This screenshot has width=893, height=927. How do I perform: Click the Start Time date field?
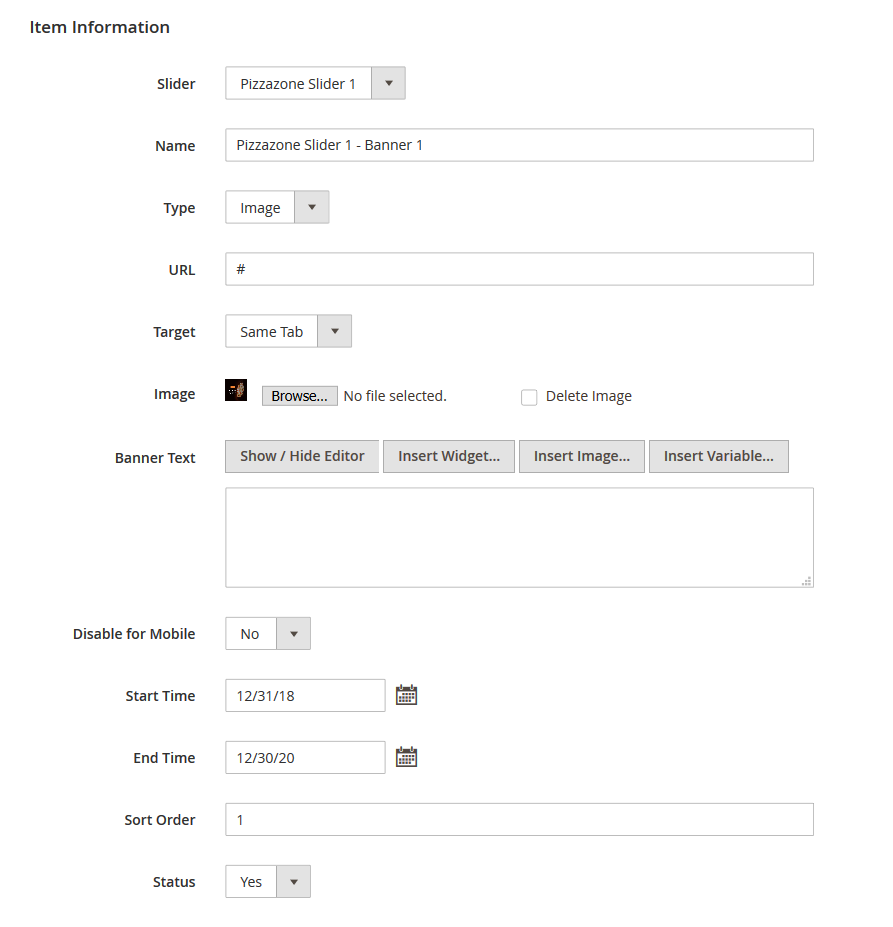coord(305,696)
